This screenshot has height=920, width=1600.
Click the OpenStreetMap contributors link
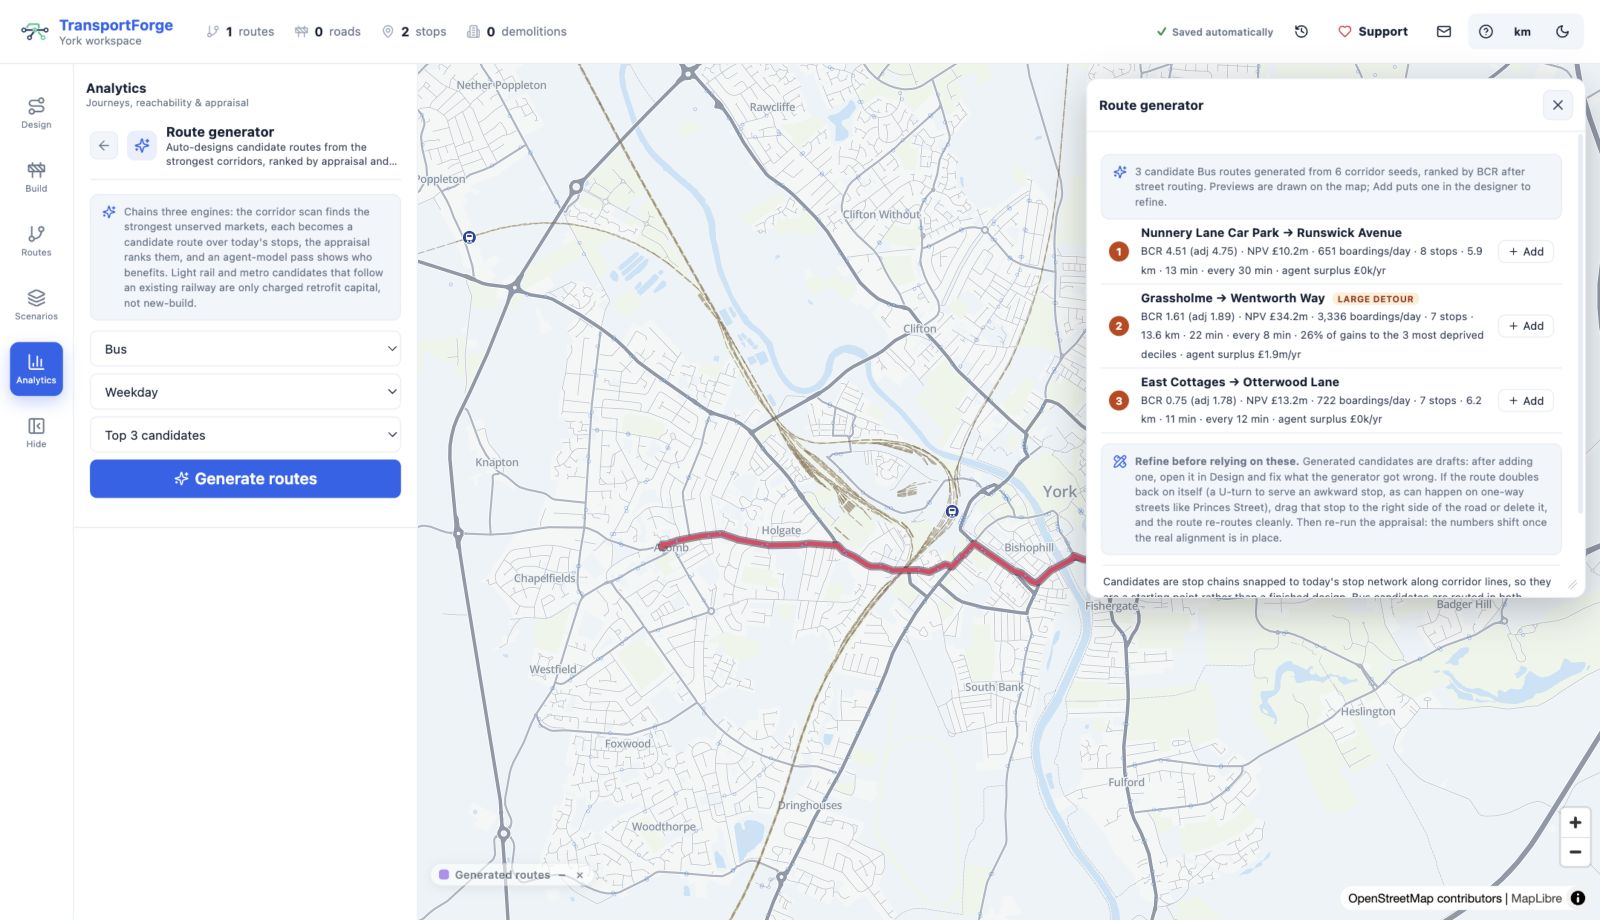1424,898
